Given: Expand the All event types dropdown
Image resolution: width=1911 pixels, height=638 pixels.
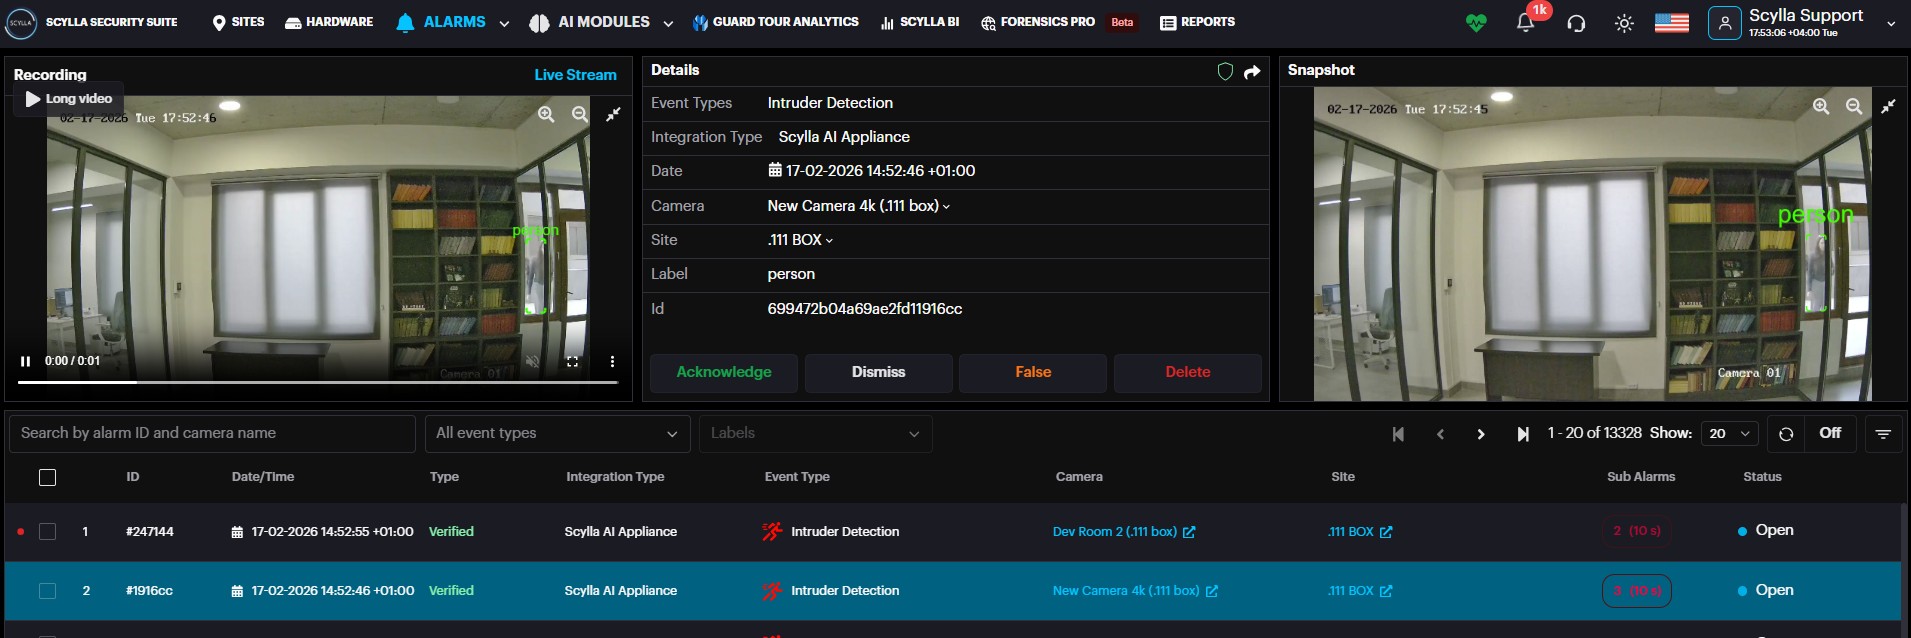Looking at the screenshot, I should tap(557, 433).
